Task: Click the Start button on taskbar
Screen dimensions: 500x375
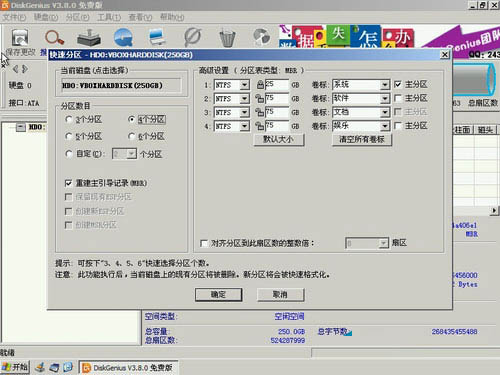Action: click(15, 367)
